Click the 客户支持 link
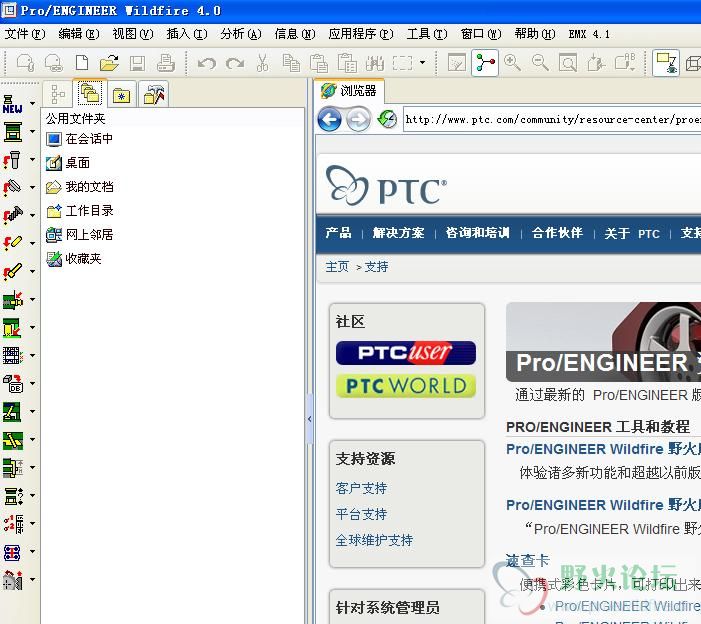The width and height of the screenshot is (701, 624). point(361,488)
